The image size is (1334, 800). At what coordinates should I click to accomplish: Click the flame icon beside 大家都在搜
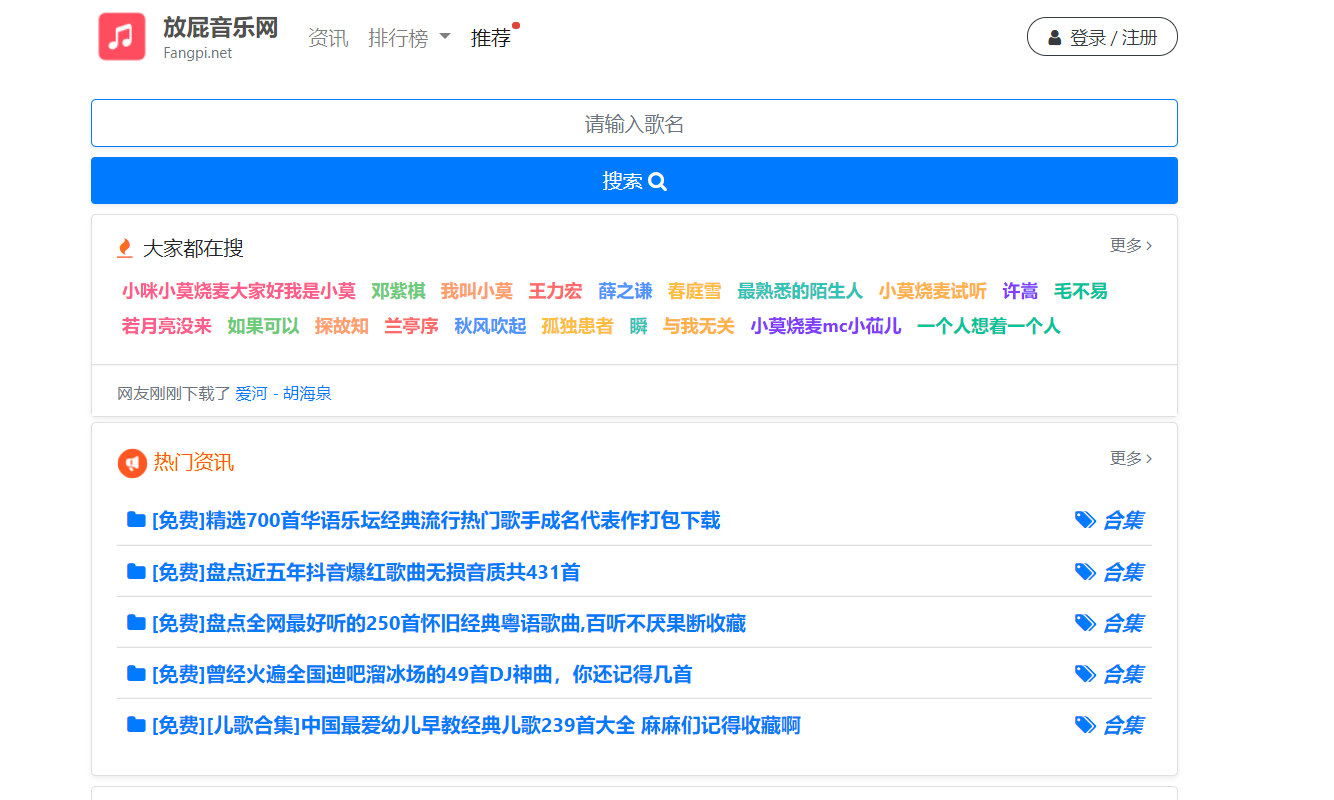125,248
